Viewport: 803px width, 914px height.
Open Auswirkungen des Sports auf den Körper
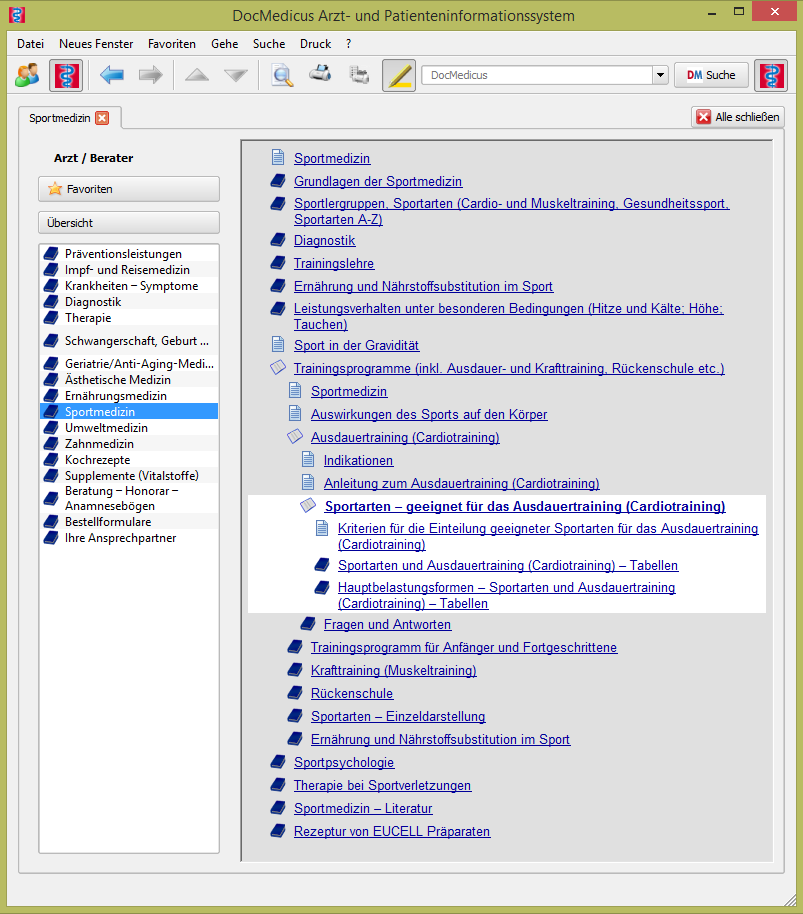pos(429,414)
